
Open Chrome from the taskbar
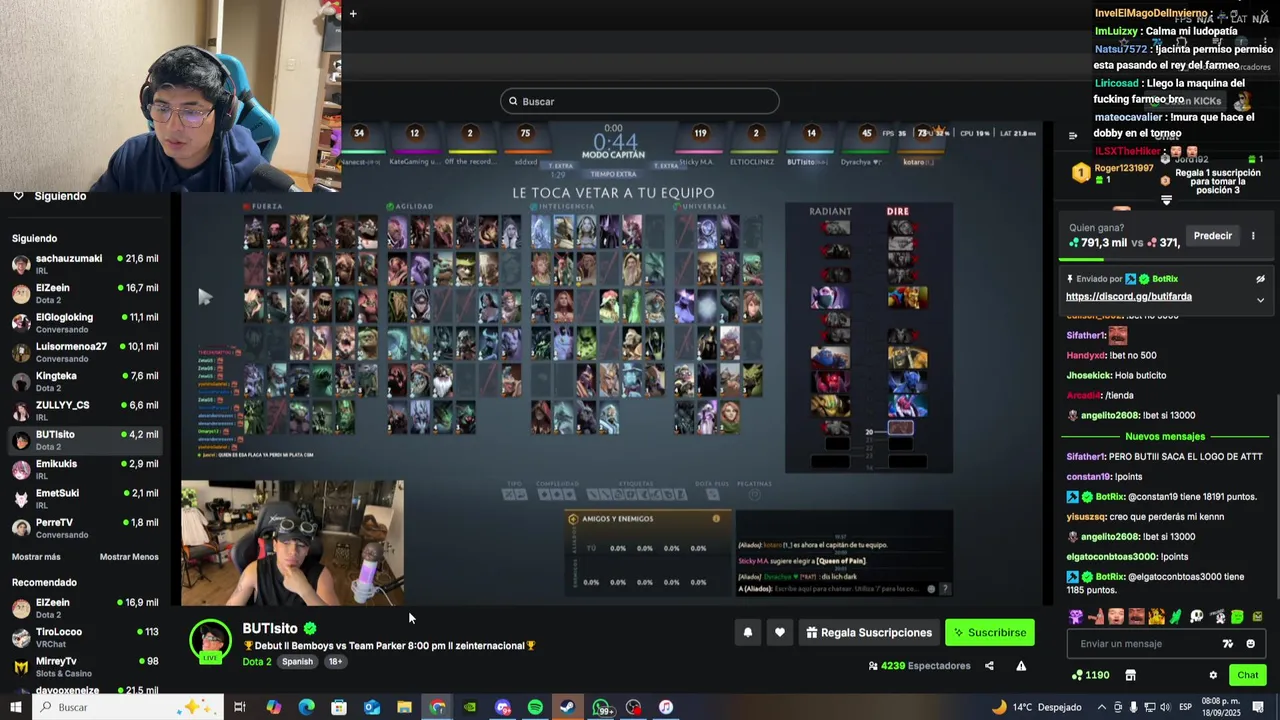coord(437,707)
